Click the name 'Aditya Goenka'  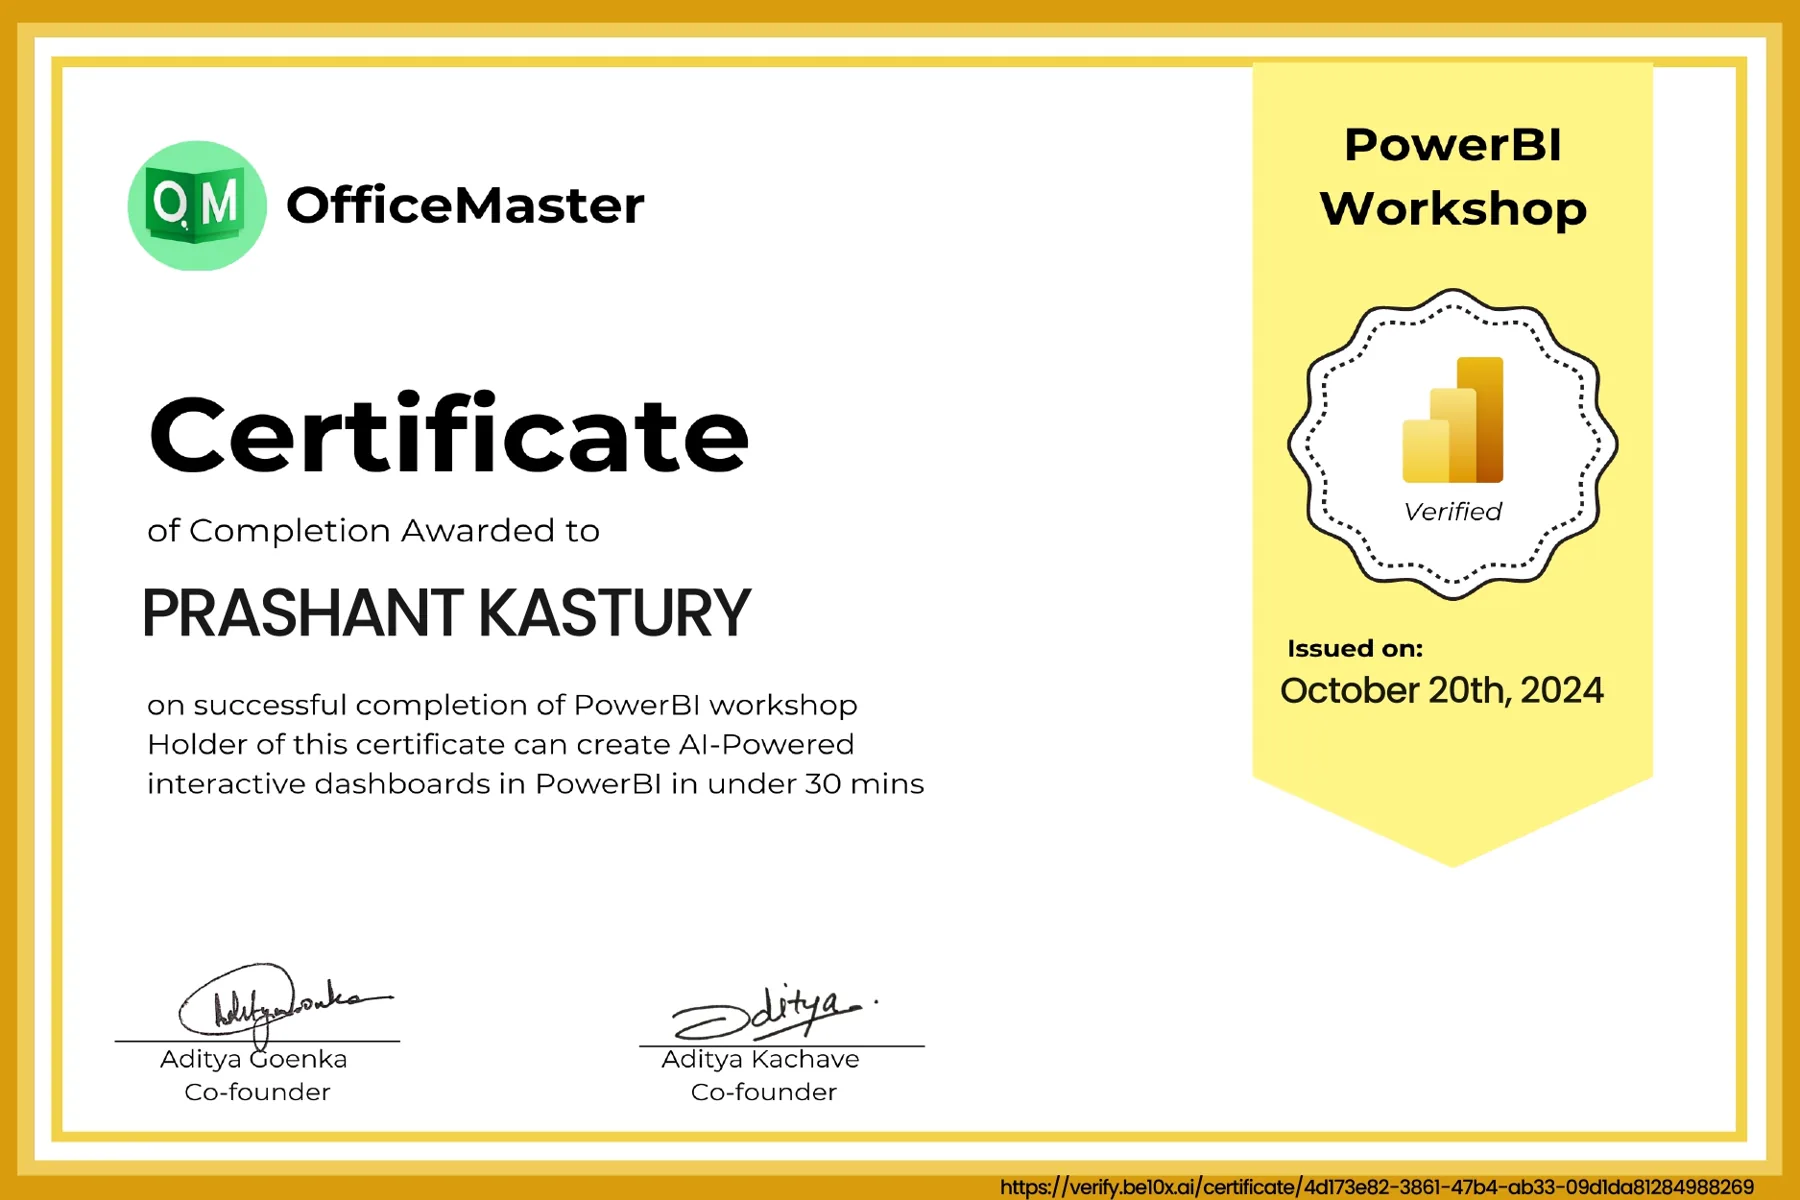[x=254, y=1059]
